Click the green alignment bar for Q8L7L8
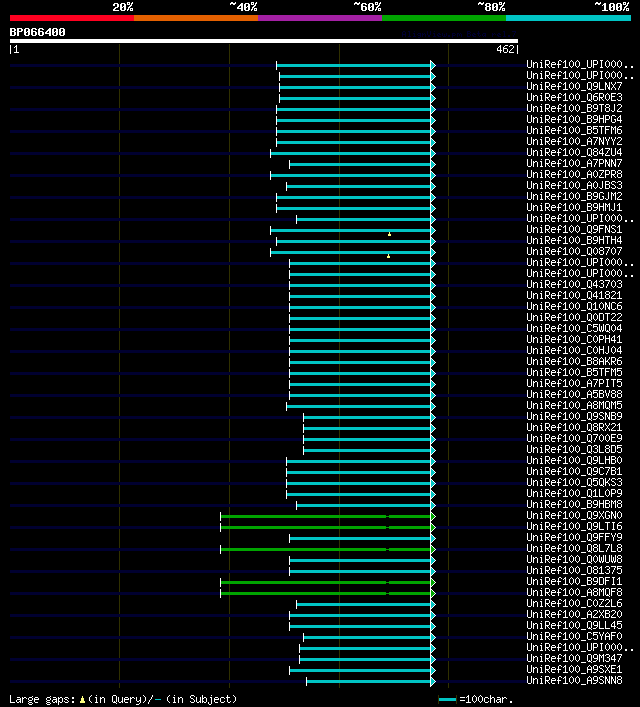 [x=327, y=550]
